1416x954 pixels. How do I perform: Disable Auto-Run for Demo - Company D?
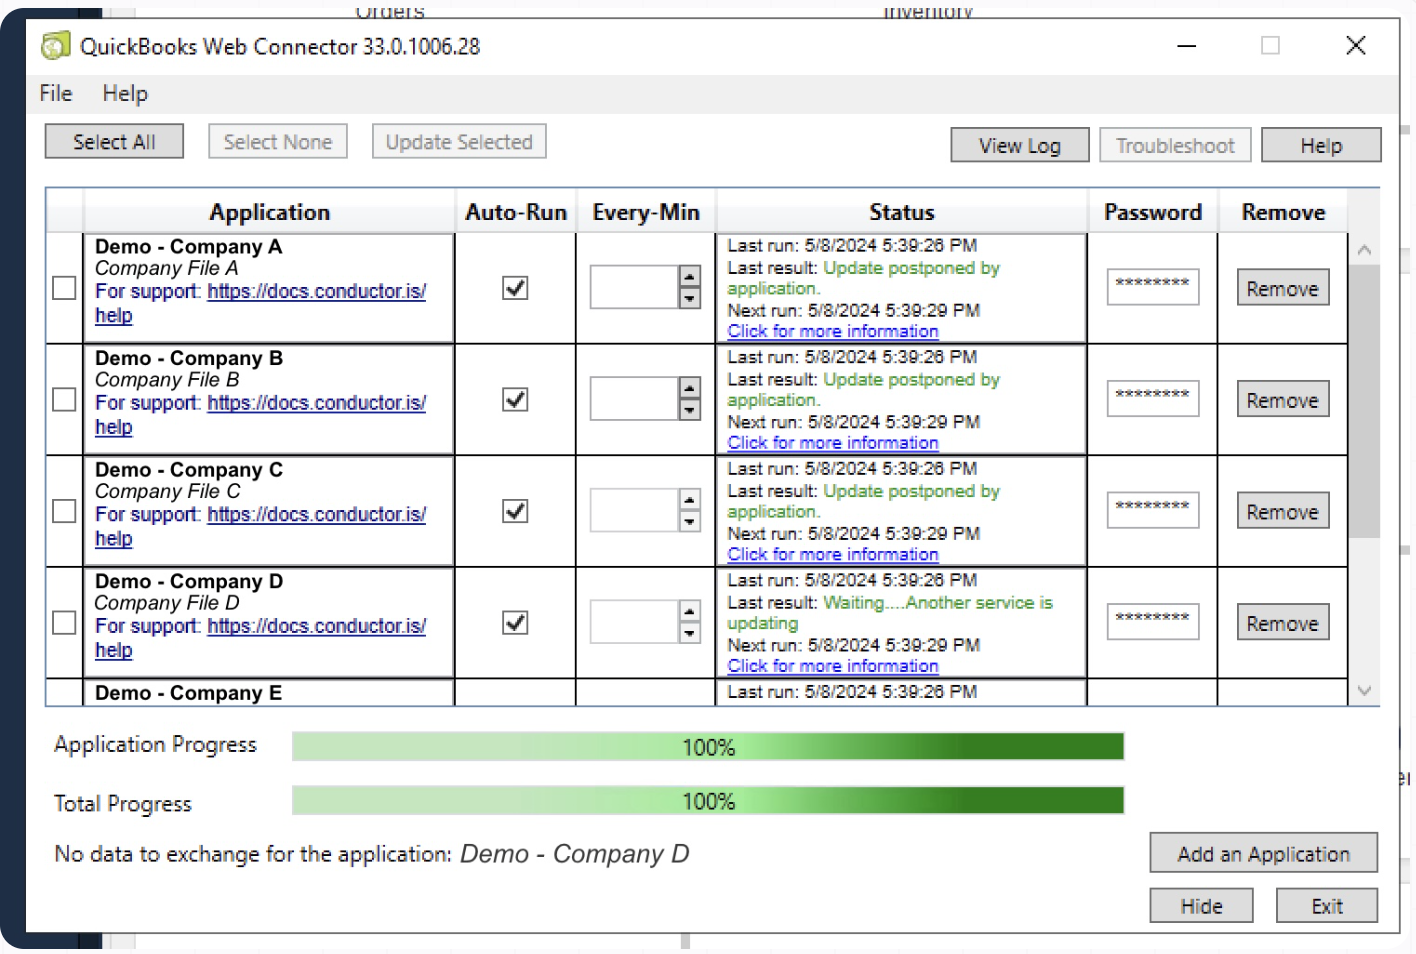click(515, 623)
